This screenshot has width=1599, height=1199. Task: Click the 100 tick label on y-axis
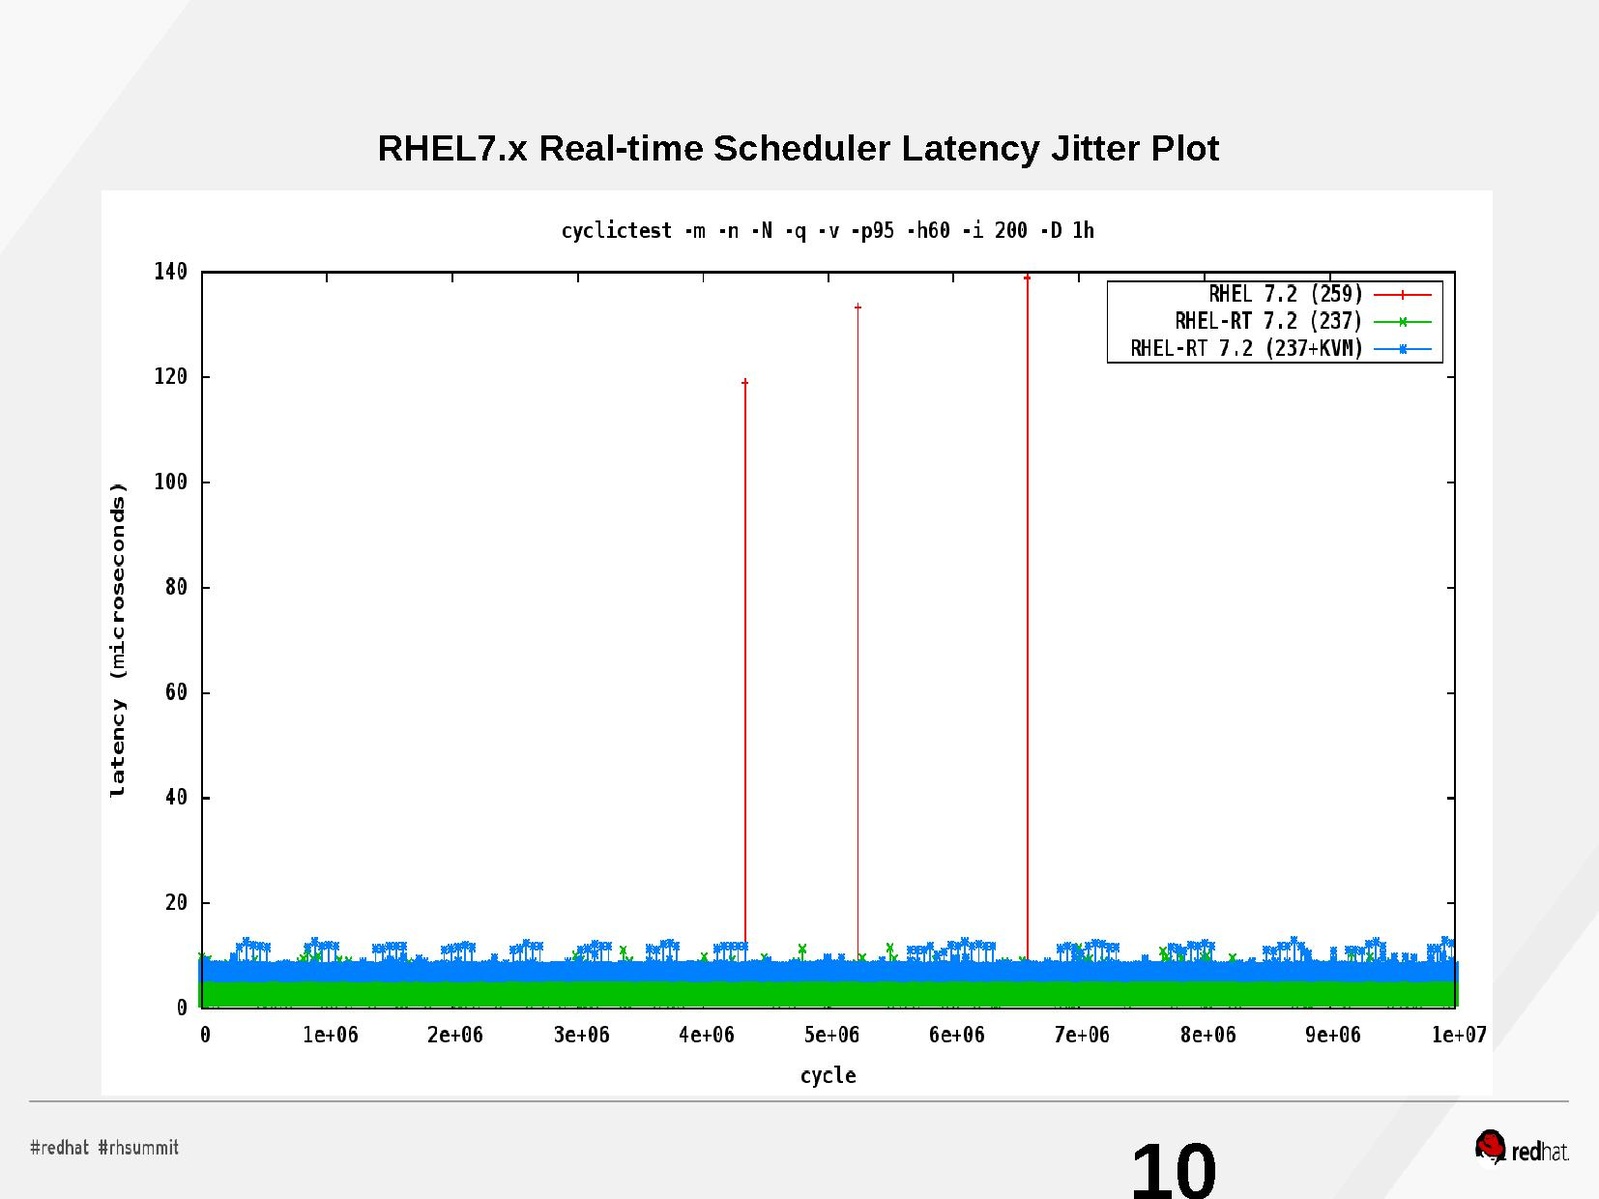[x=170, y=482]
